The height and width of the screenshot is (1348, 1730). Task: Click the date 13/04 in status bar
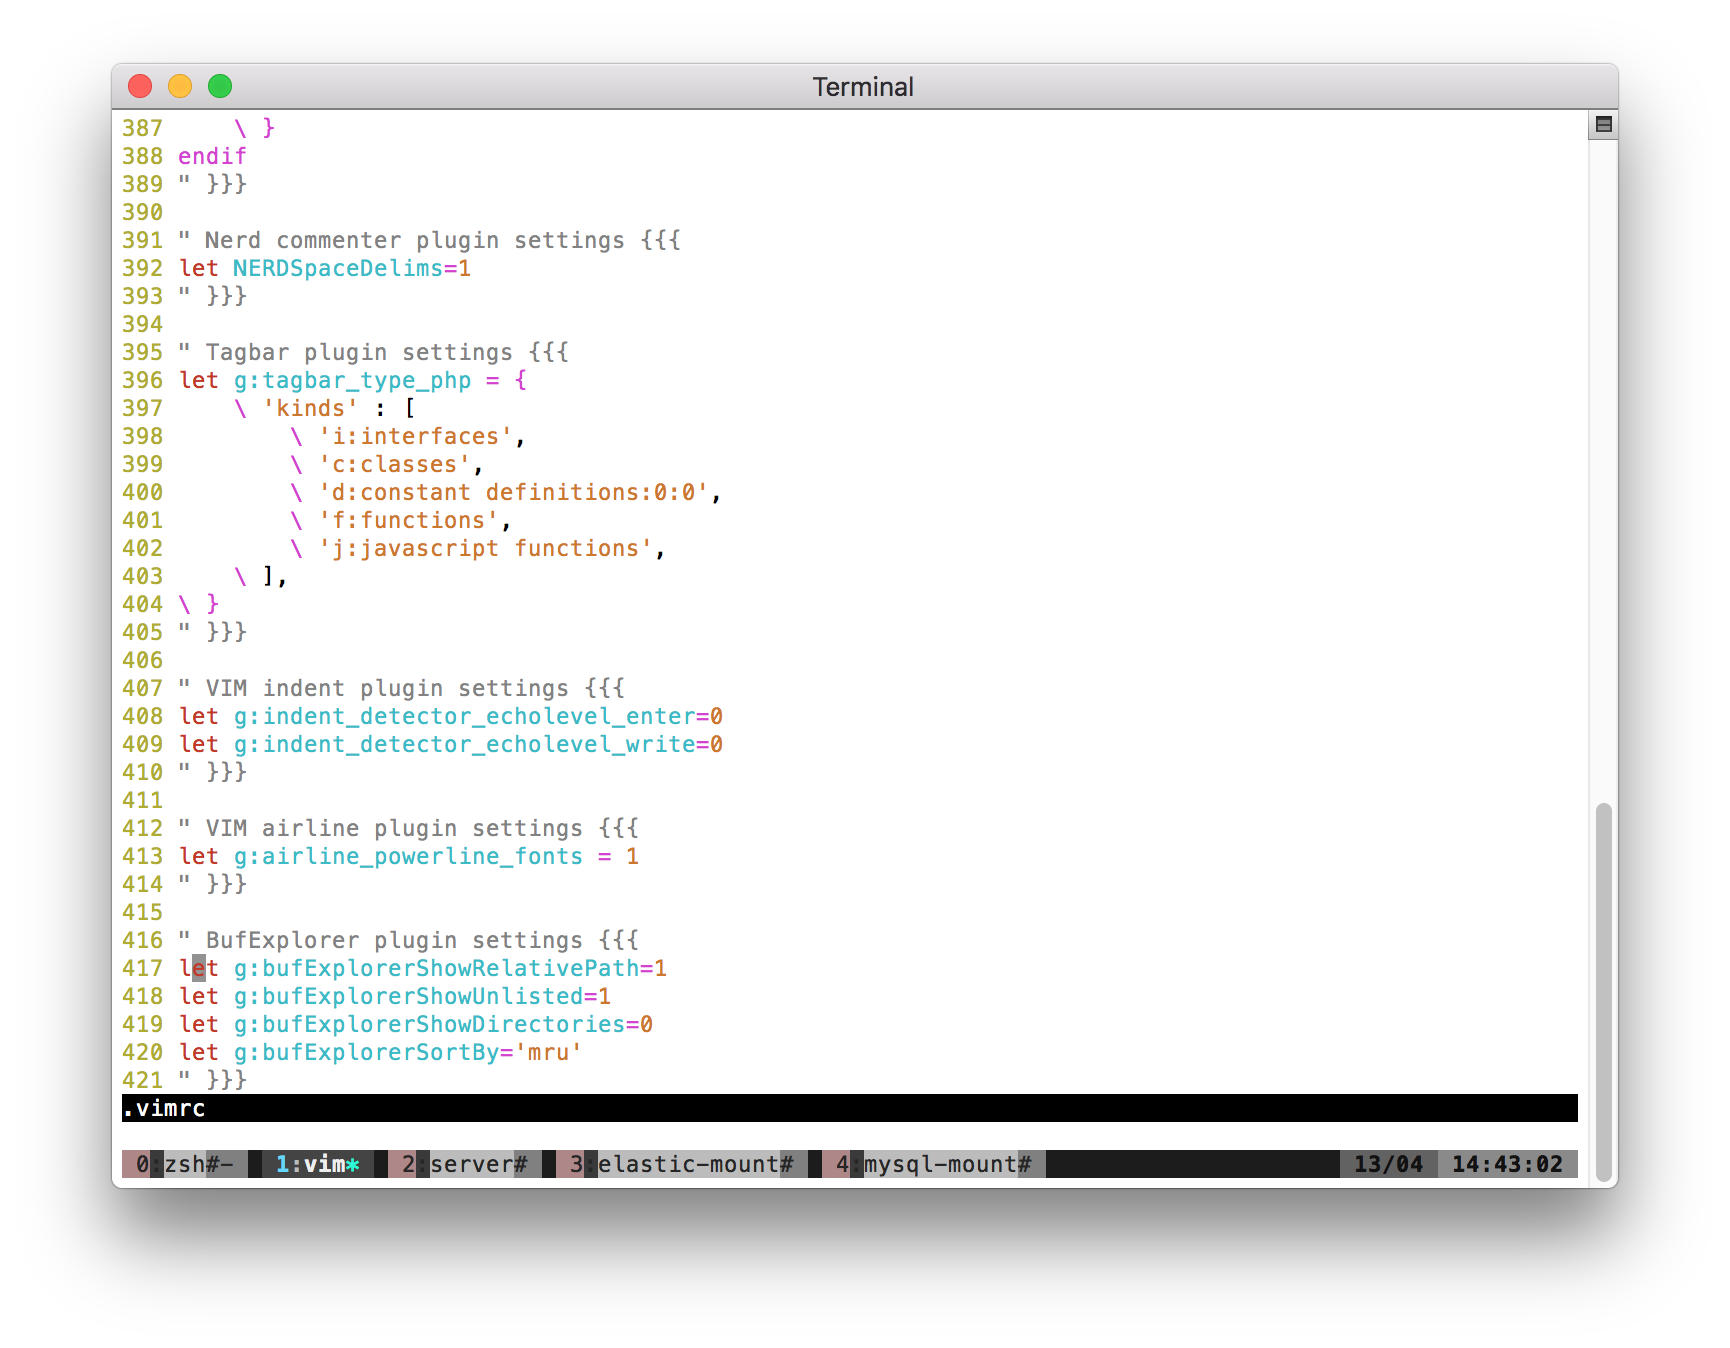coord(1388,1164)
